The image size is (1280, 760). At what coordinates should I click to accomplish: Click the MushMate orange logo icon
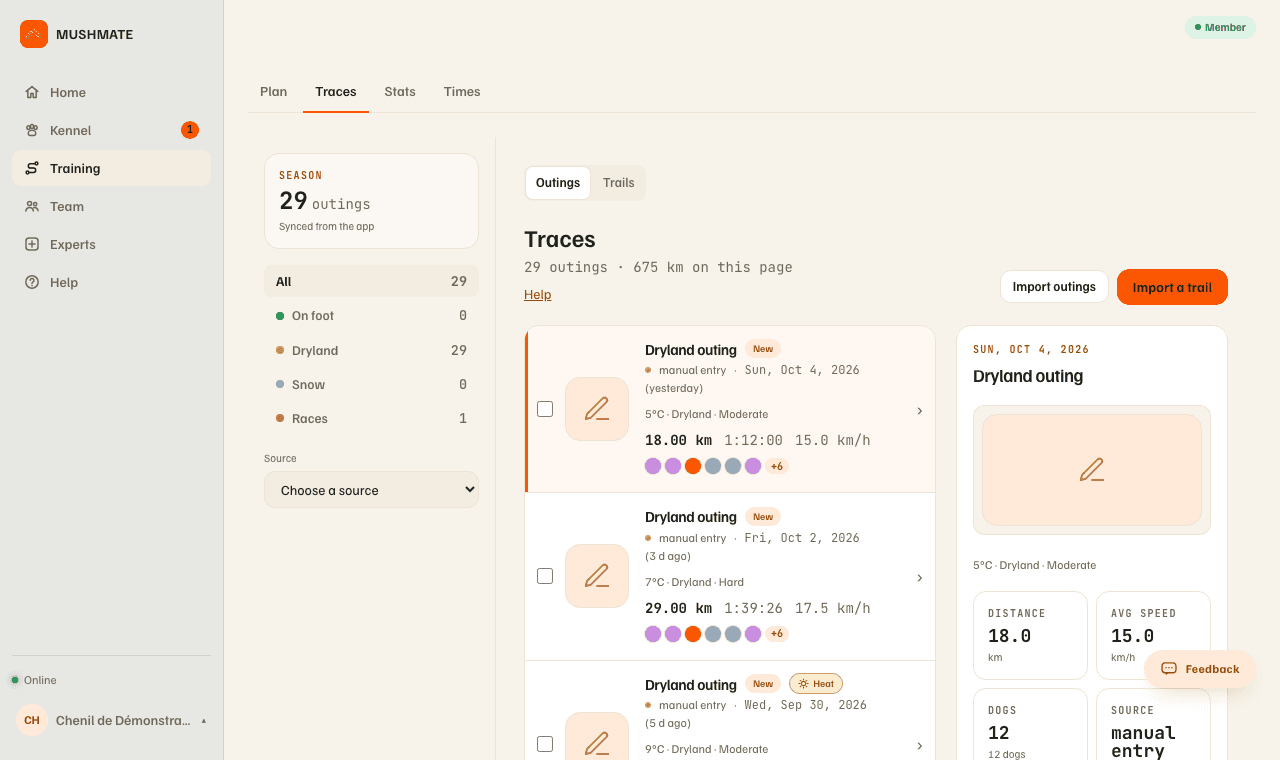pos(34,34)
